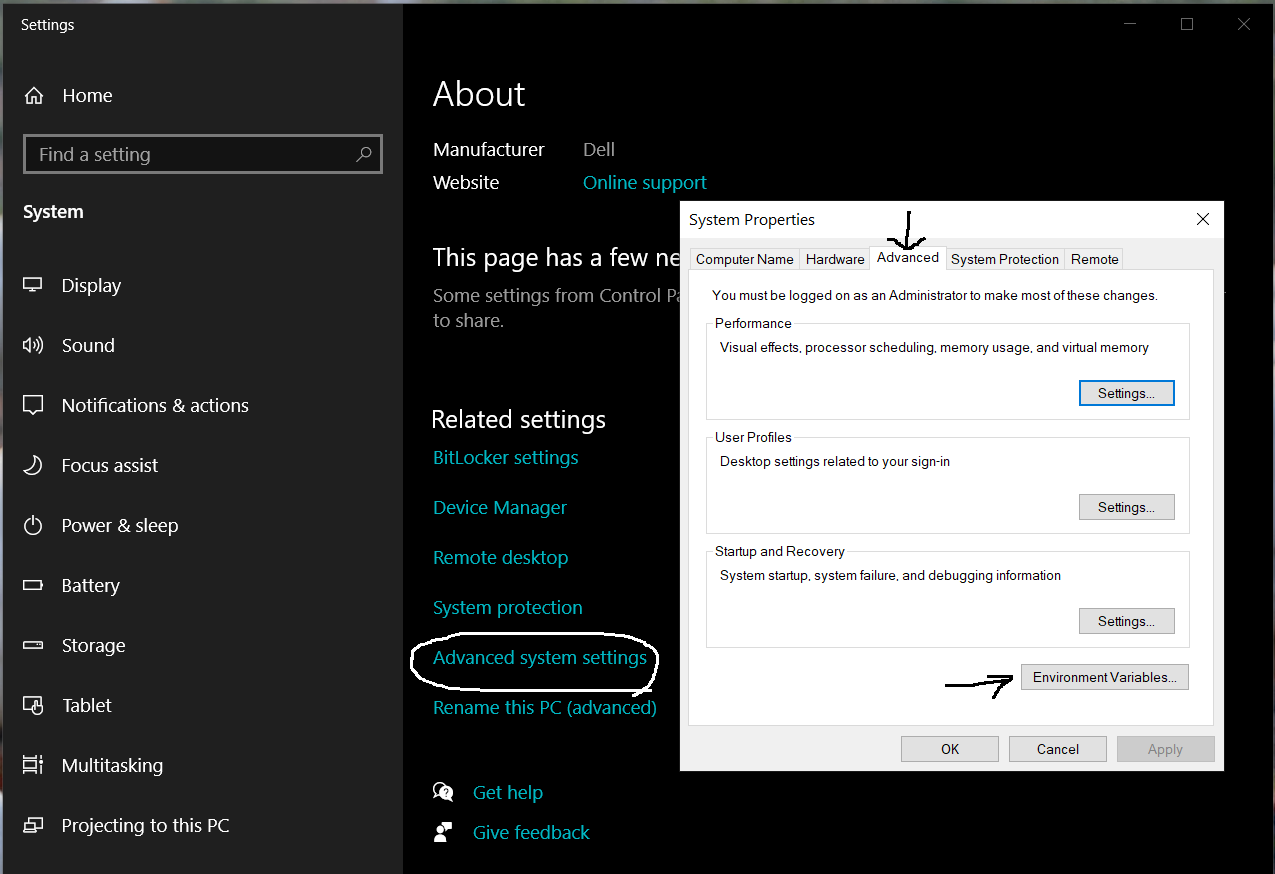
Task: Open Startup and Recovery Settings button
Action: pyautogui.click(x=1127, y=621)
